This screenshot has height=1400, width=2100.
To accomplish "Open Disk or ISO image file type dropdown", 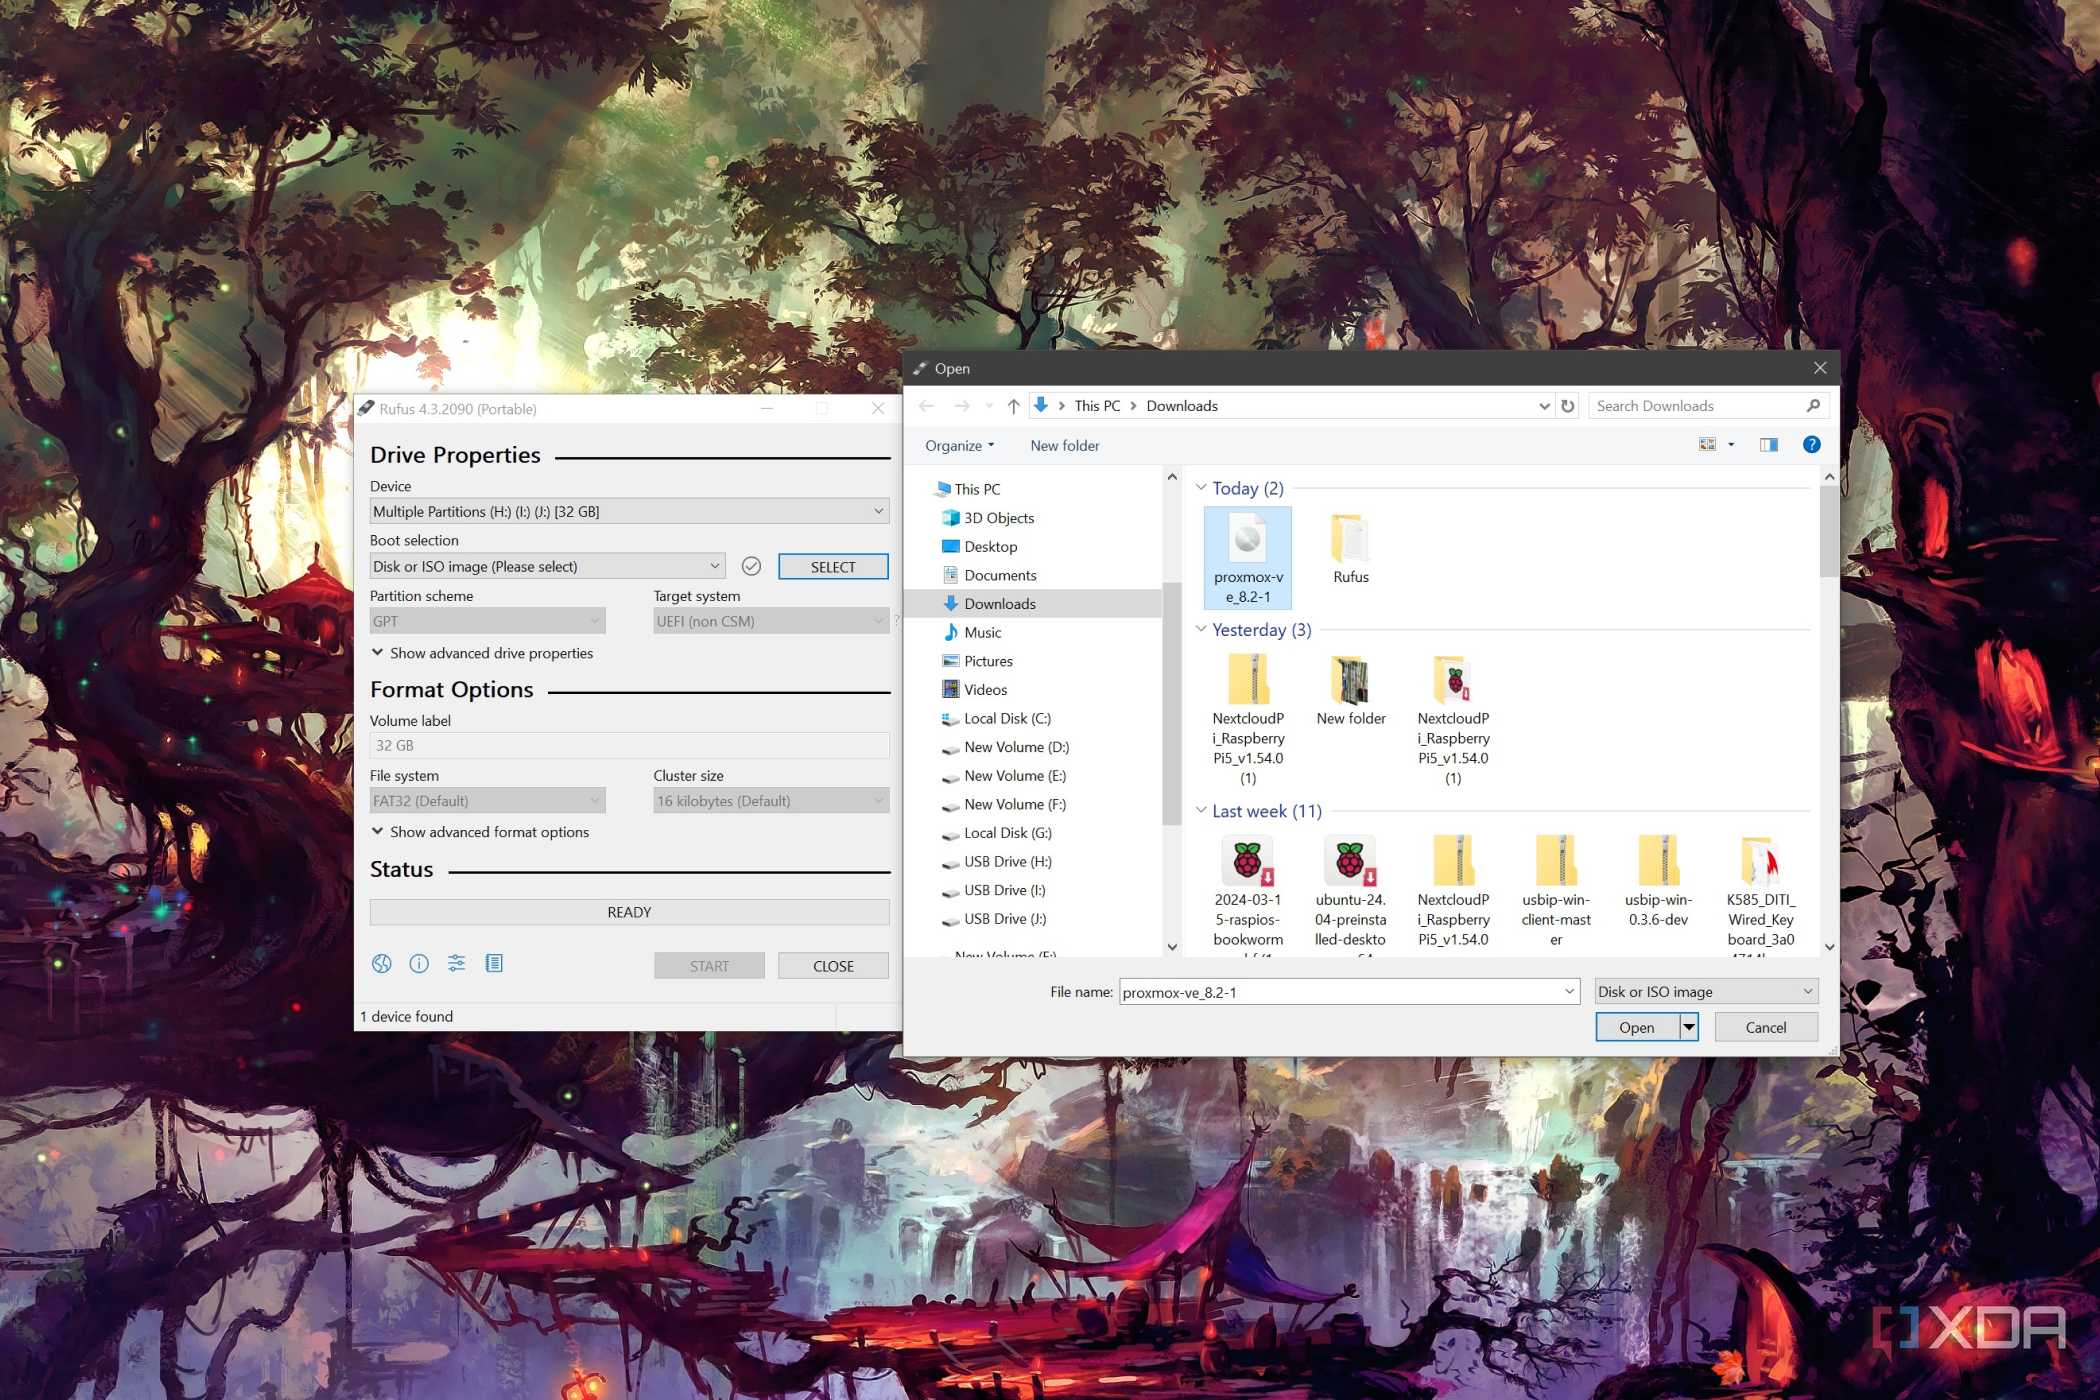I will [x=1705, y=992].
